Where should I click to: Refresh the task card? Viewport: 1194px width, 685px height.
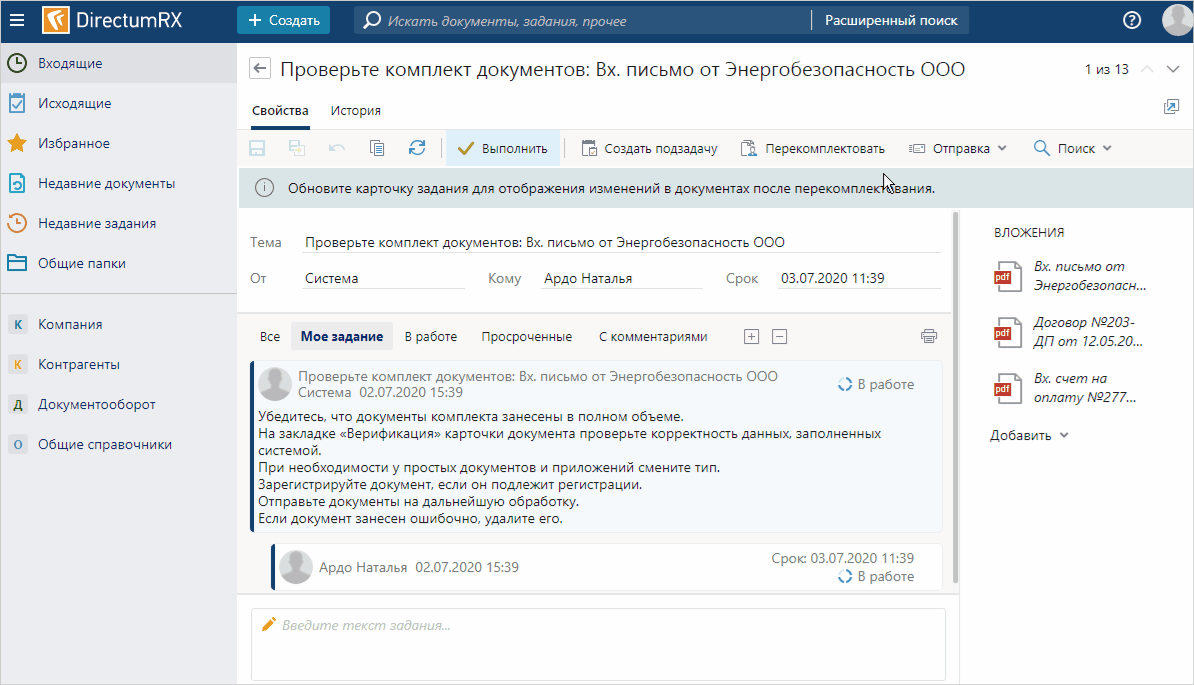click(x=417, y=148)
